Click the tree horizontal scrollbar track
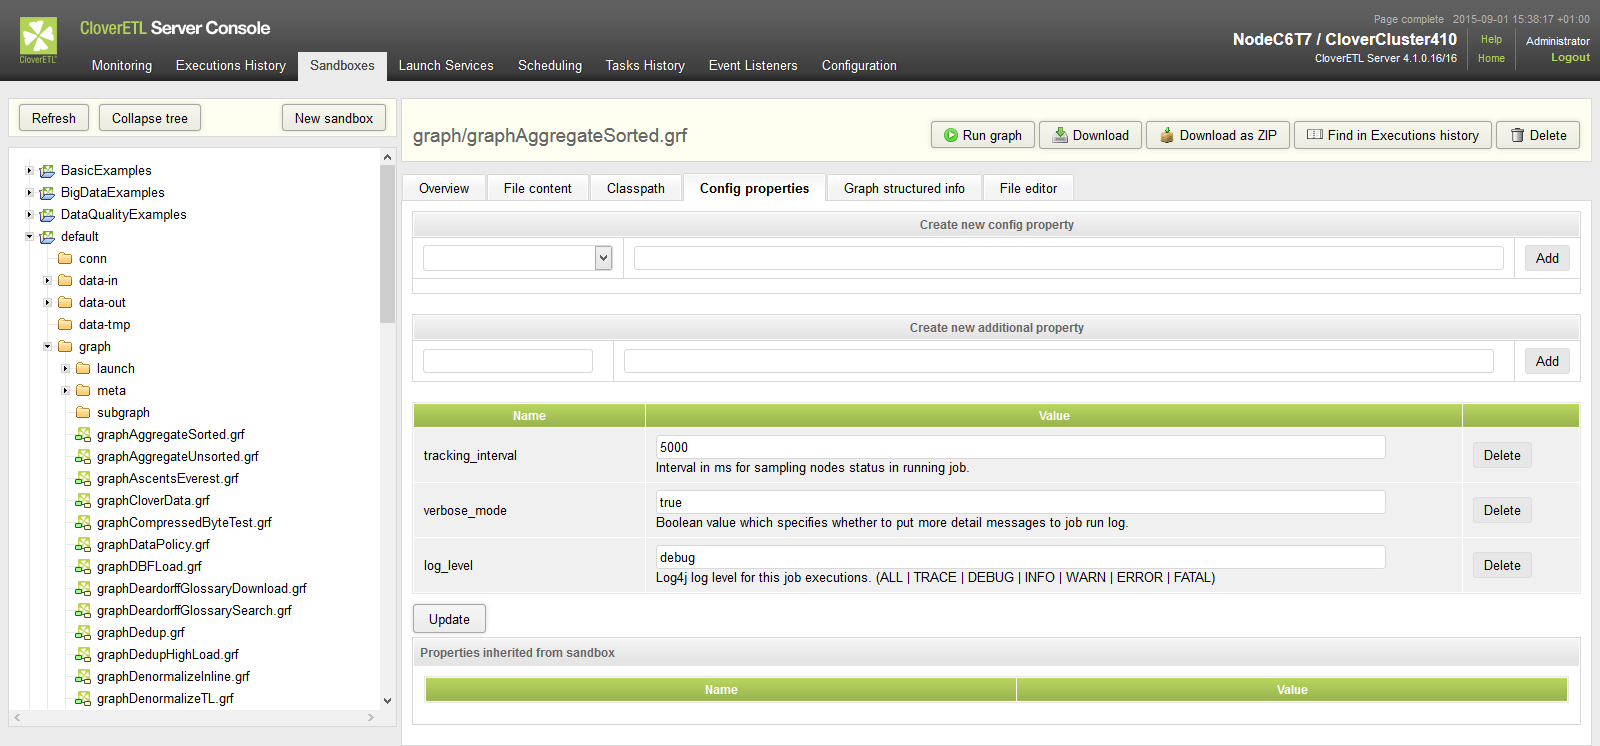This screenshot has height=746, width=1600. click(x=194, y=717)
